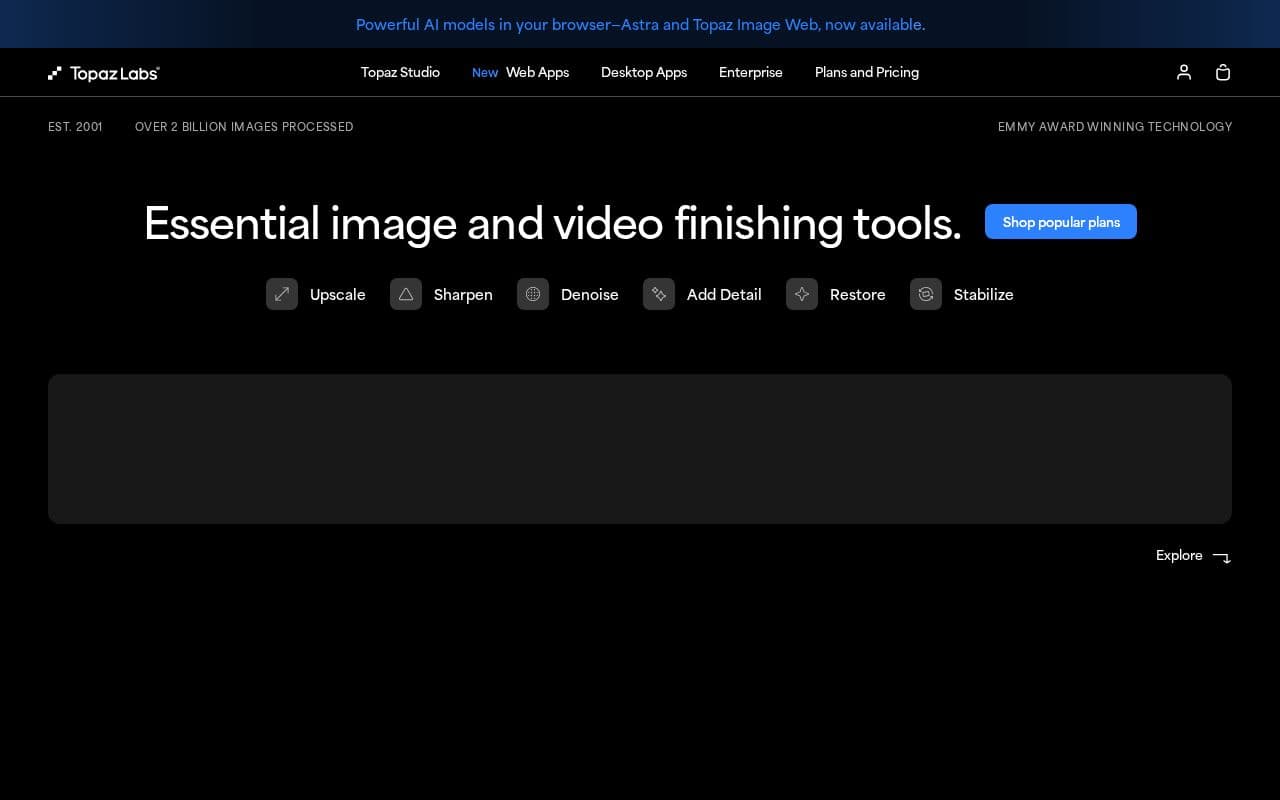The height and width of the screenshot is (800, 1280).
Task: Click the gray preview media panel
Action: pos(640,449)
